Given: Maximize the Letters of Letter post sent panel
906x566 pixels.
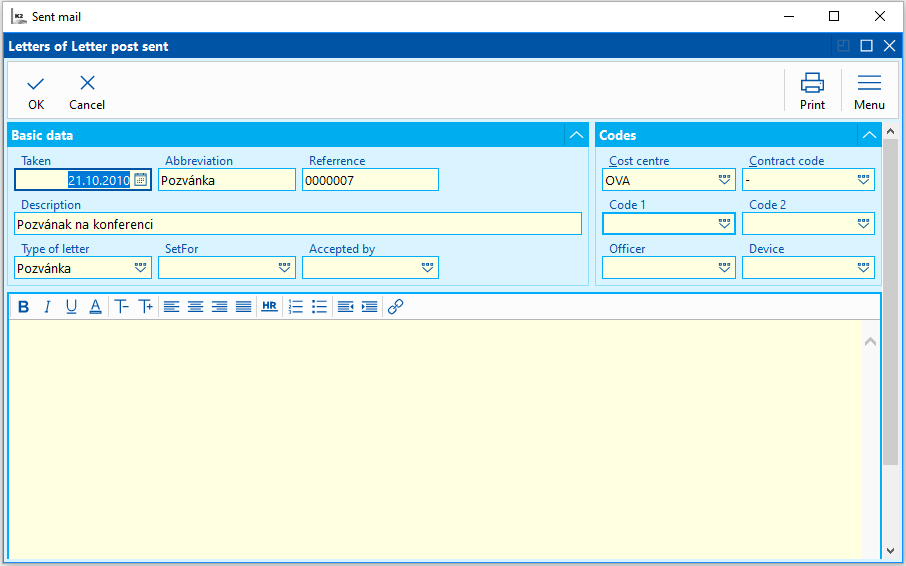Looking at the screenshot, I should 866,46.
